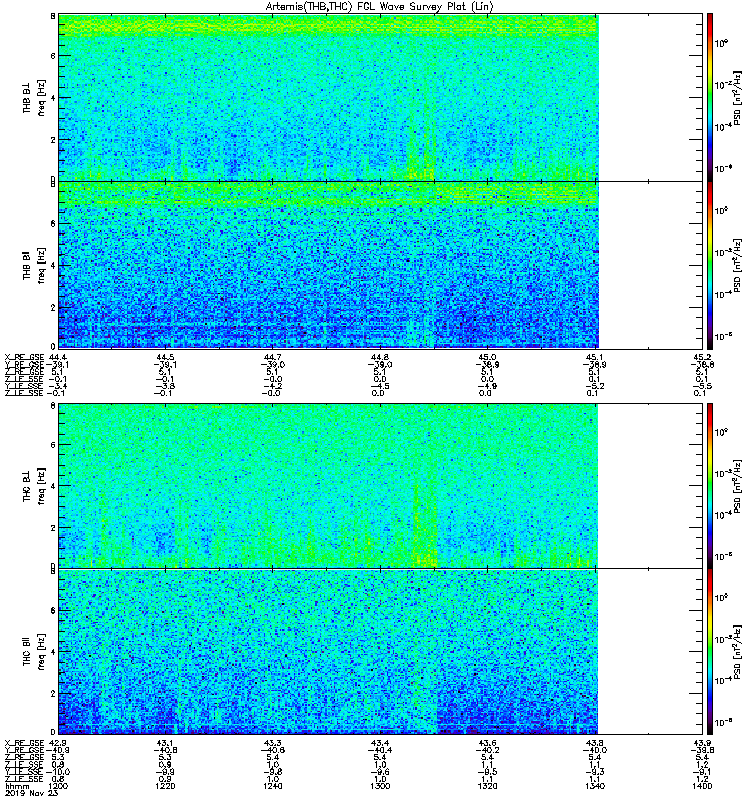Click the plot title Artemis(THB,THC) FGL Wave Survey Plot
Image resolution: width=750 pixels, height=800 pixels.
(380, 6)
